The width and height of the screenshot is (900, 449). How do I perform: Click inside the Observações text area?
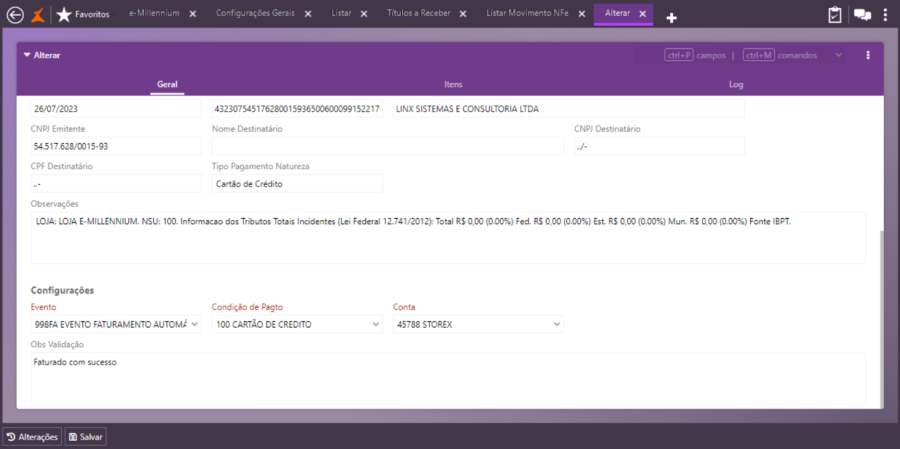[448, 238]
